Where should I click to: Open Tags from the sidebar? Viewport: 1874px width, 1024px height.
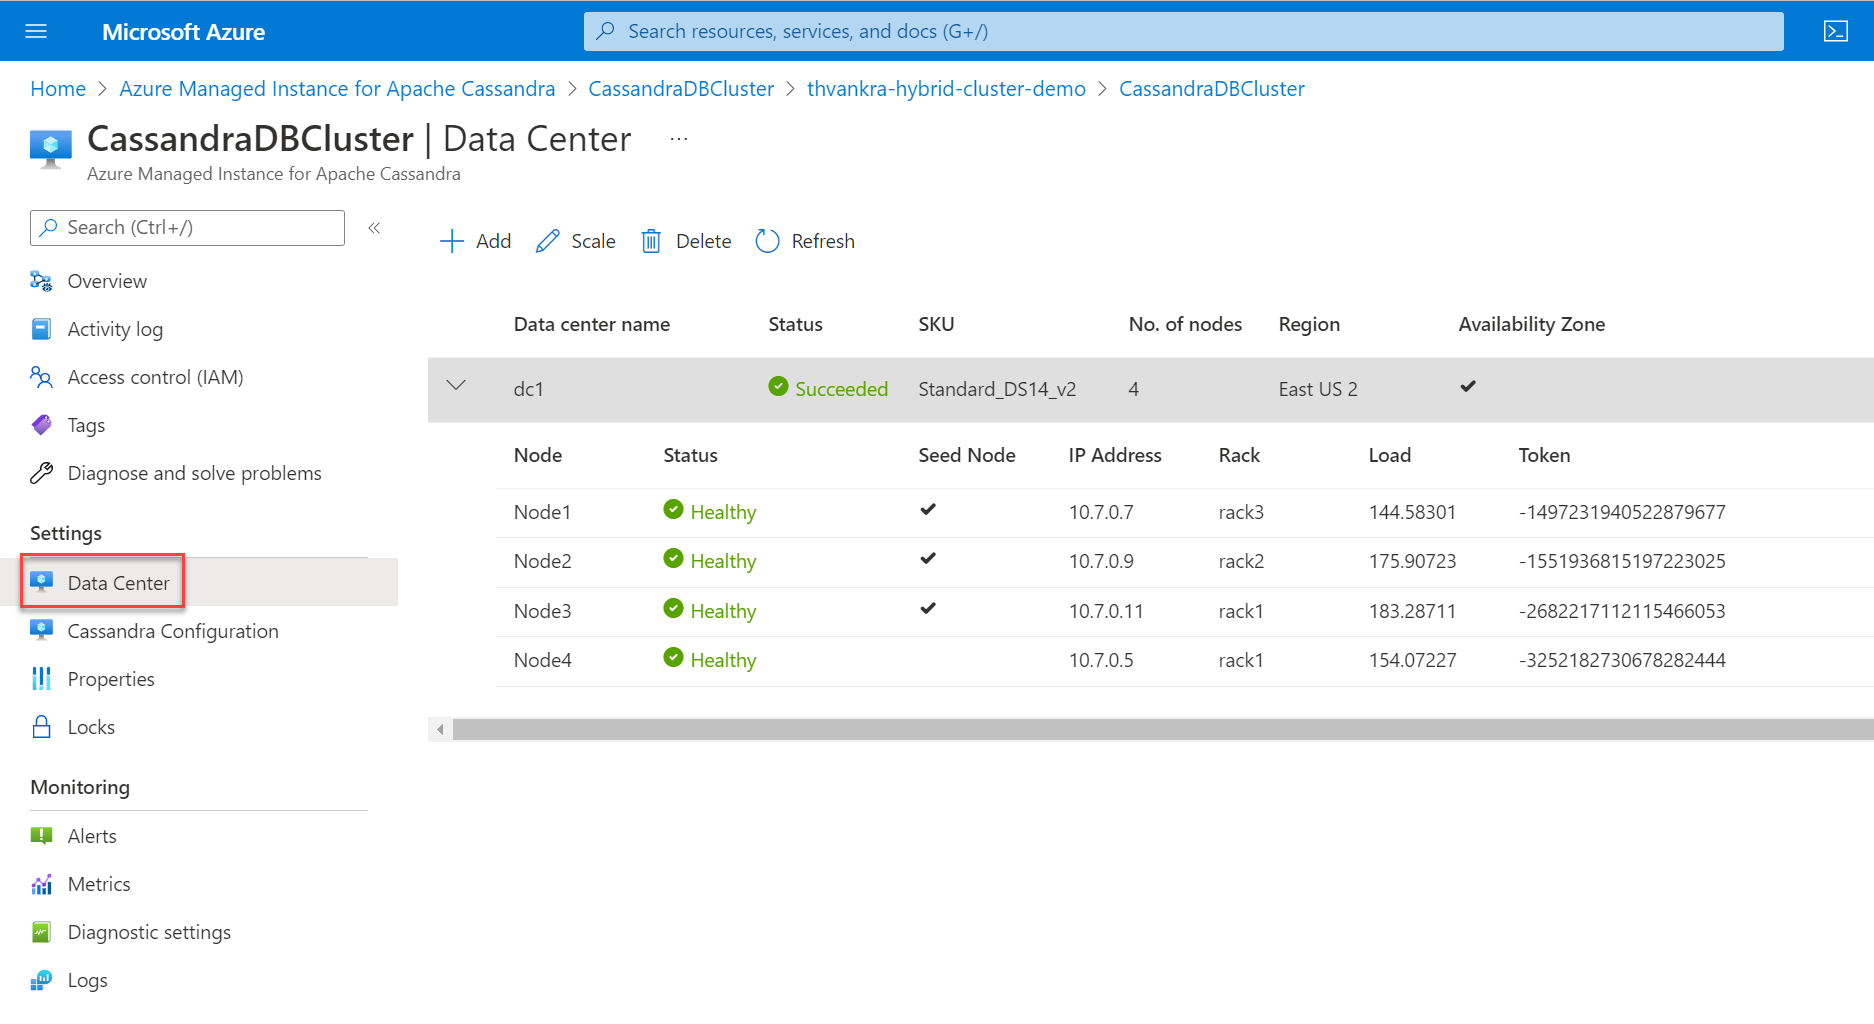[x=86, y=425]
